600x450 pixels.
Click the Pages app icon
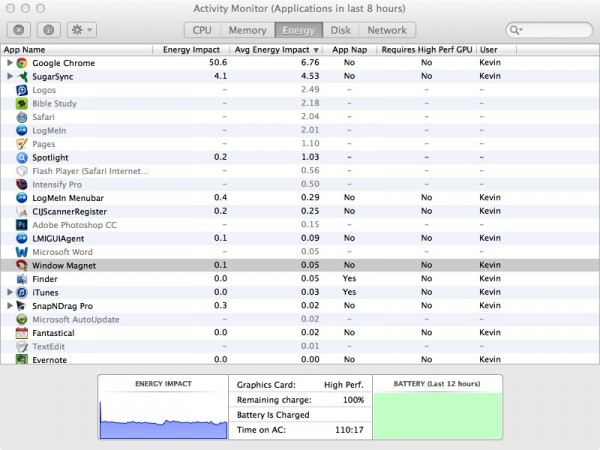point(22,144)
